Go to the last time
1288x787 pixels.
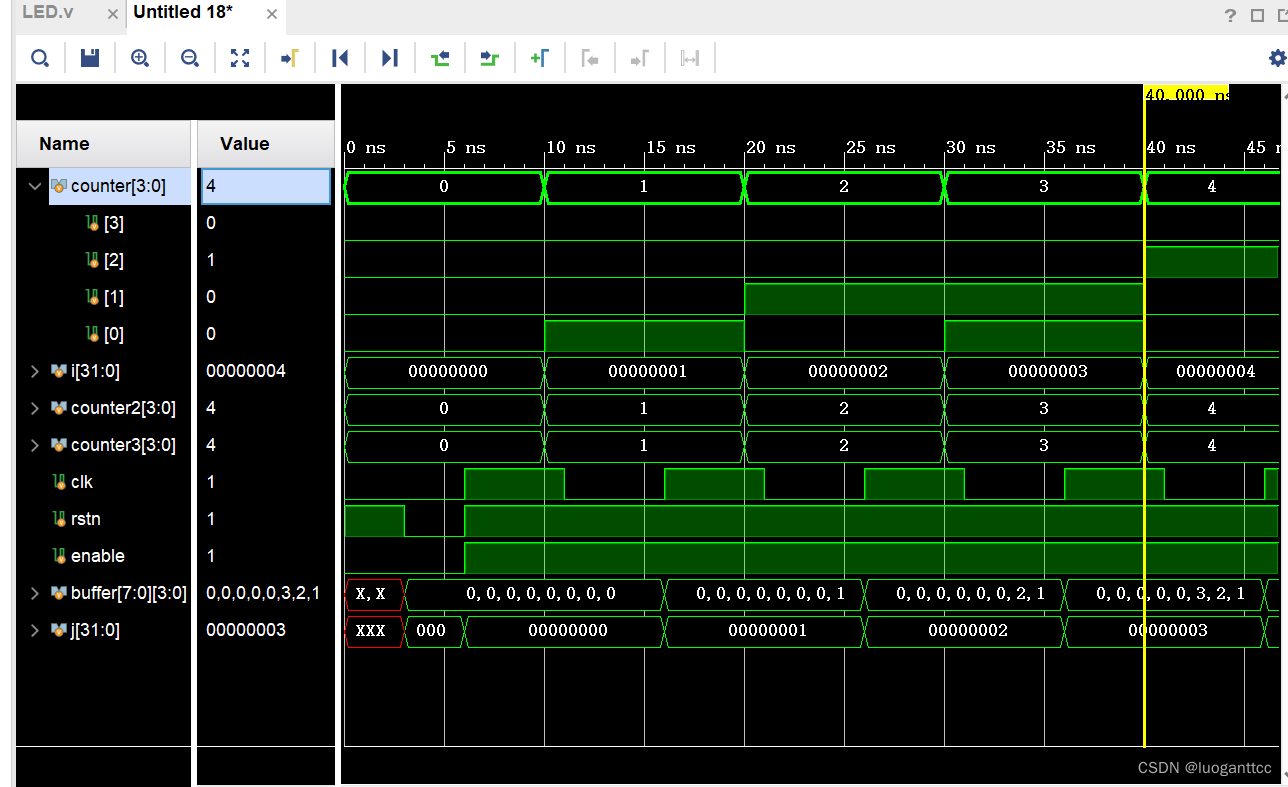click(x=390, y=58)
